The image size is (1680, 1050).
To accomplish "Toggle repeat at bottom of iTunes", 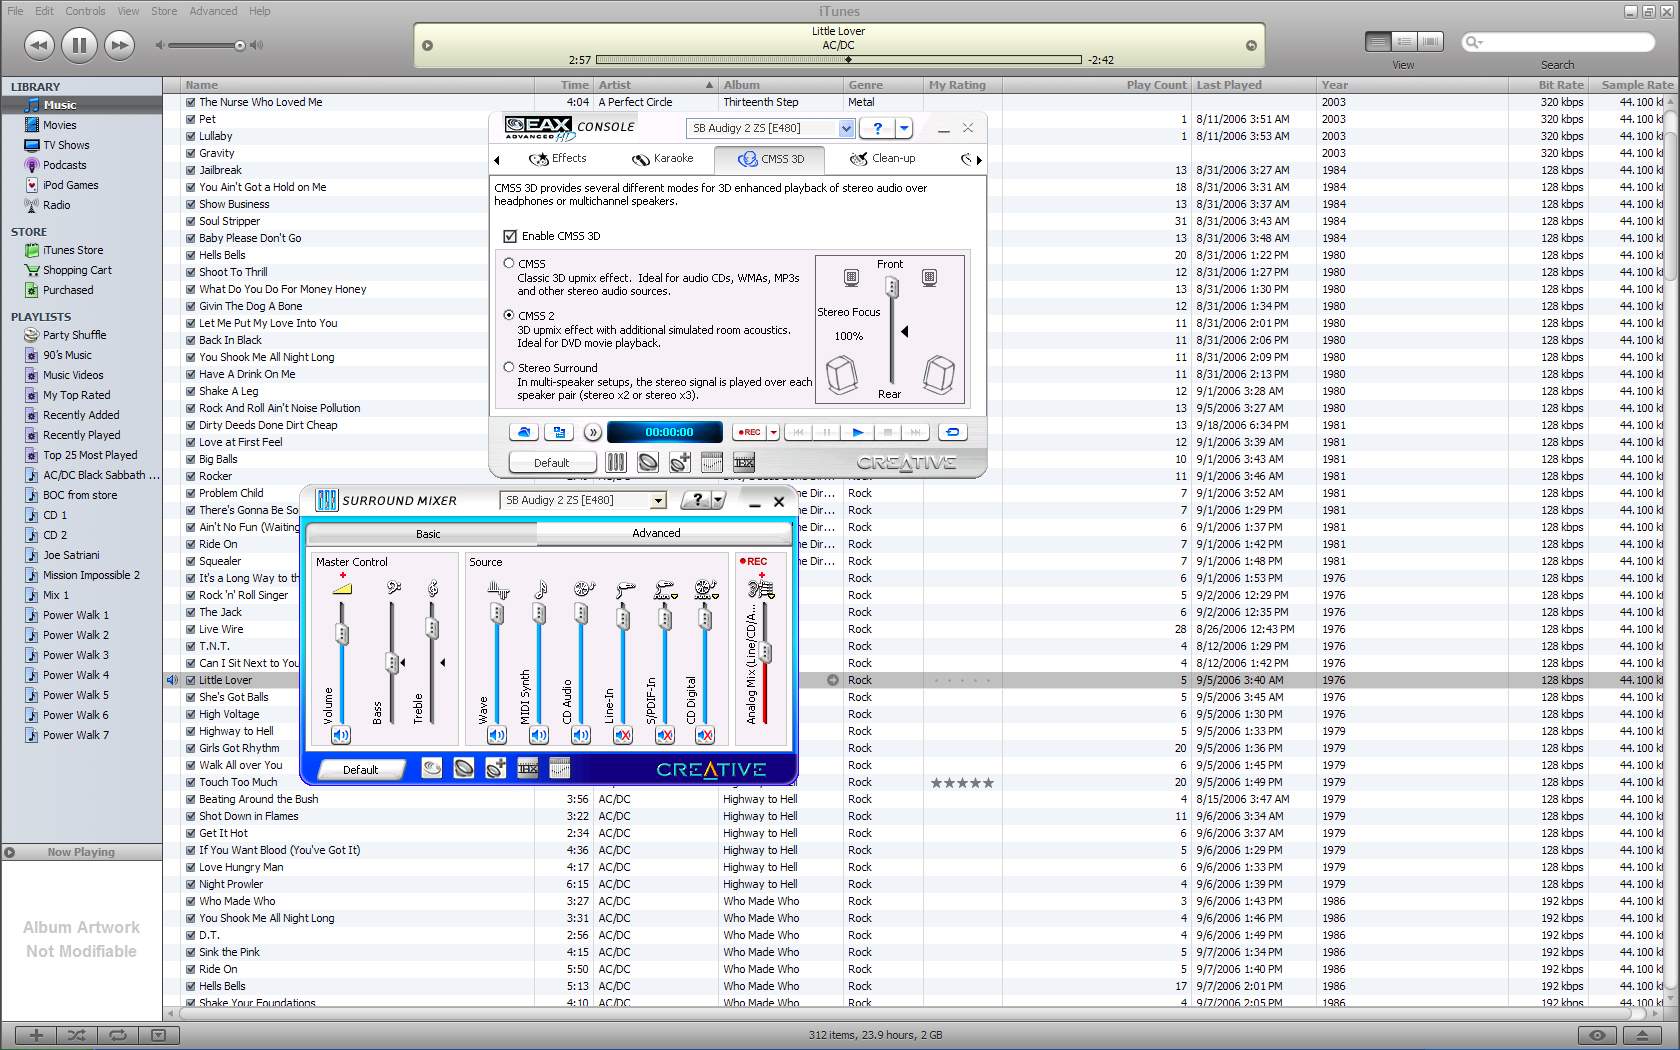I will click(x=118, y=1035).
